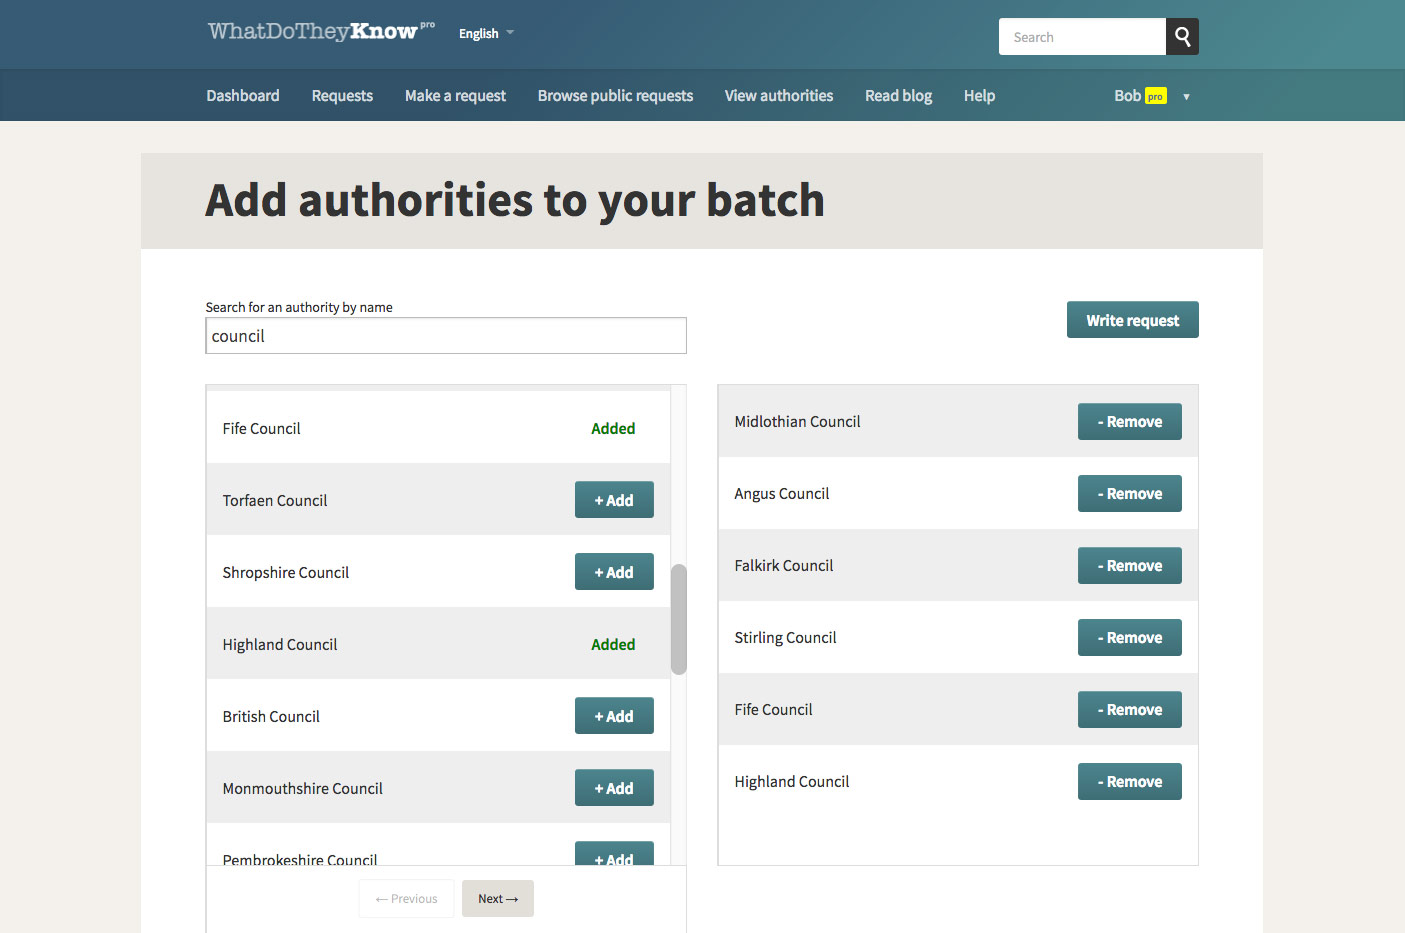This screenshot has width=1405, height=933.
Task: Add Monmouthshire Council to the batch
Action: 614,788
